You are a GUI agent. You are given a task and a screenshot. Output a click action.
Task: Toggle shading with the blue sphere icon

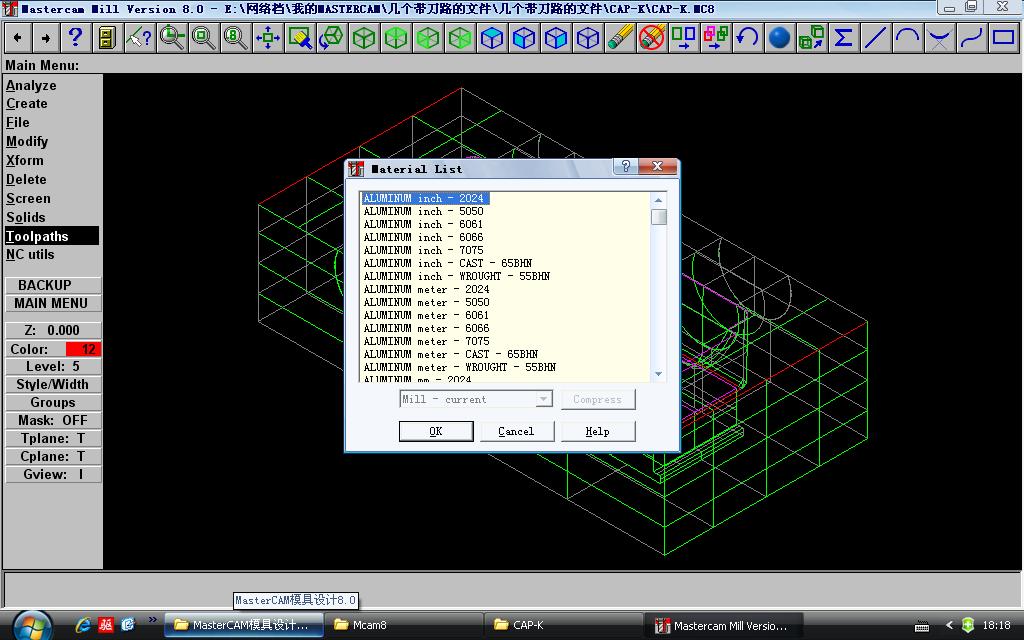[779, 38]
